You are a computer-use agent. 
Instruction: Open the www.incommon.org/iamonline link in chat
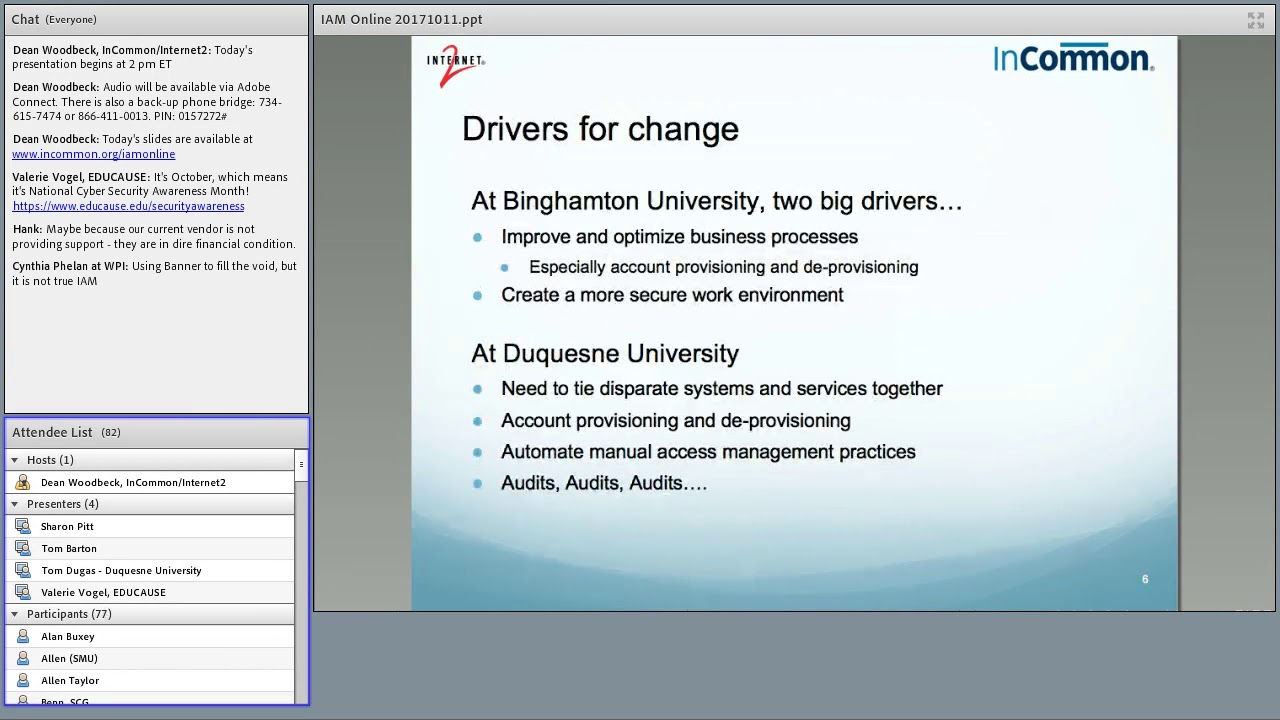tap(94, 154)
